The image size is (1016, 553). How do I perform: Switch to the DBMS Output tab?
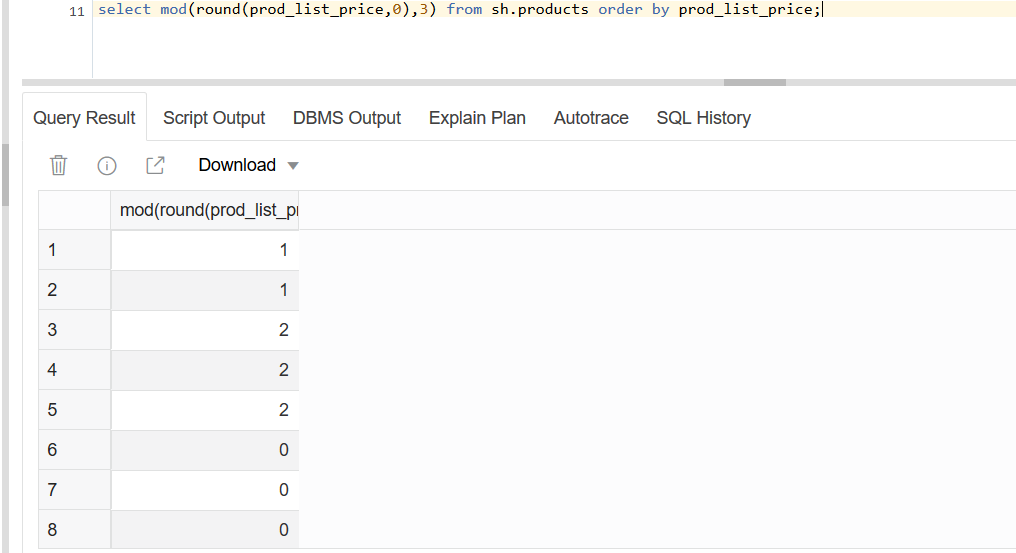(x=347, y=118)
